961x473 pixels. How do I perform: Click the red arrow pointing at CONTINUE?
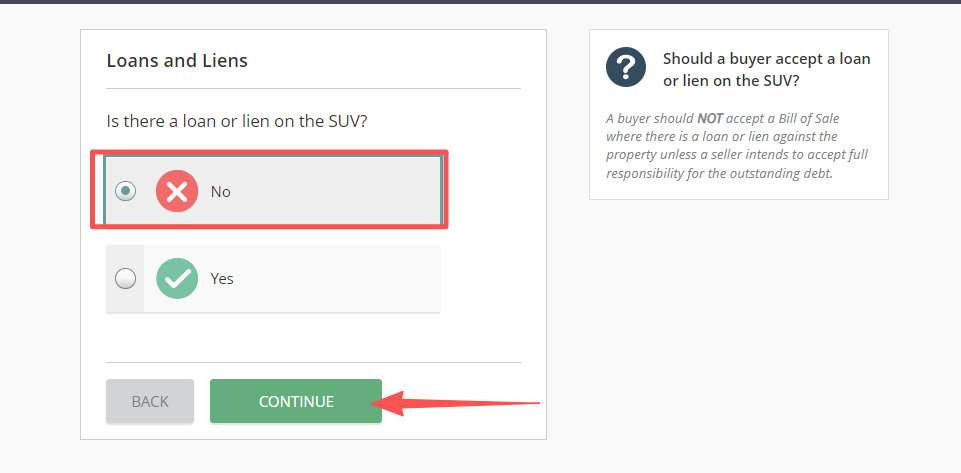460,405
